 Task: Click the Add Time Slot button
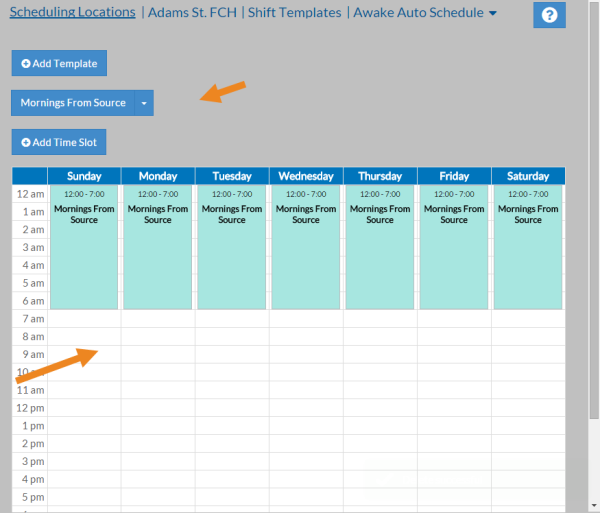coord(59,142)
